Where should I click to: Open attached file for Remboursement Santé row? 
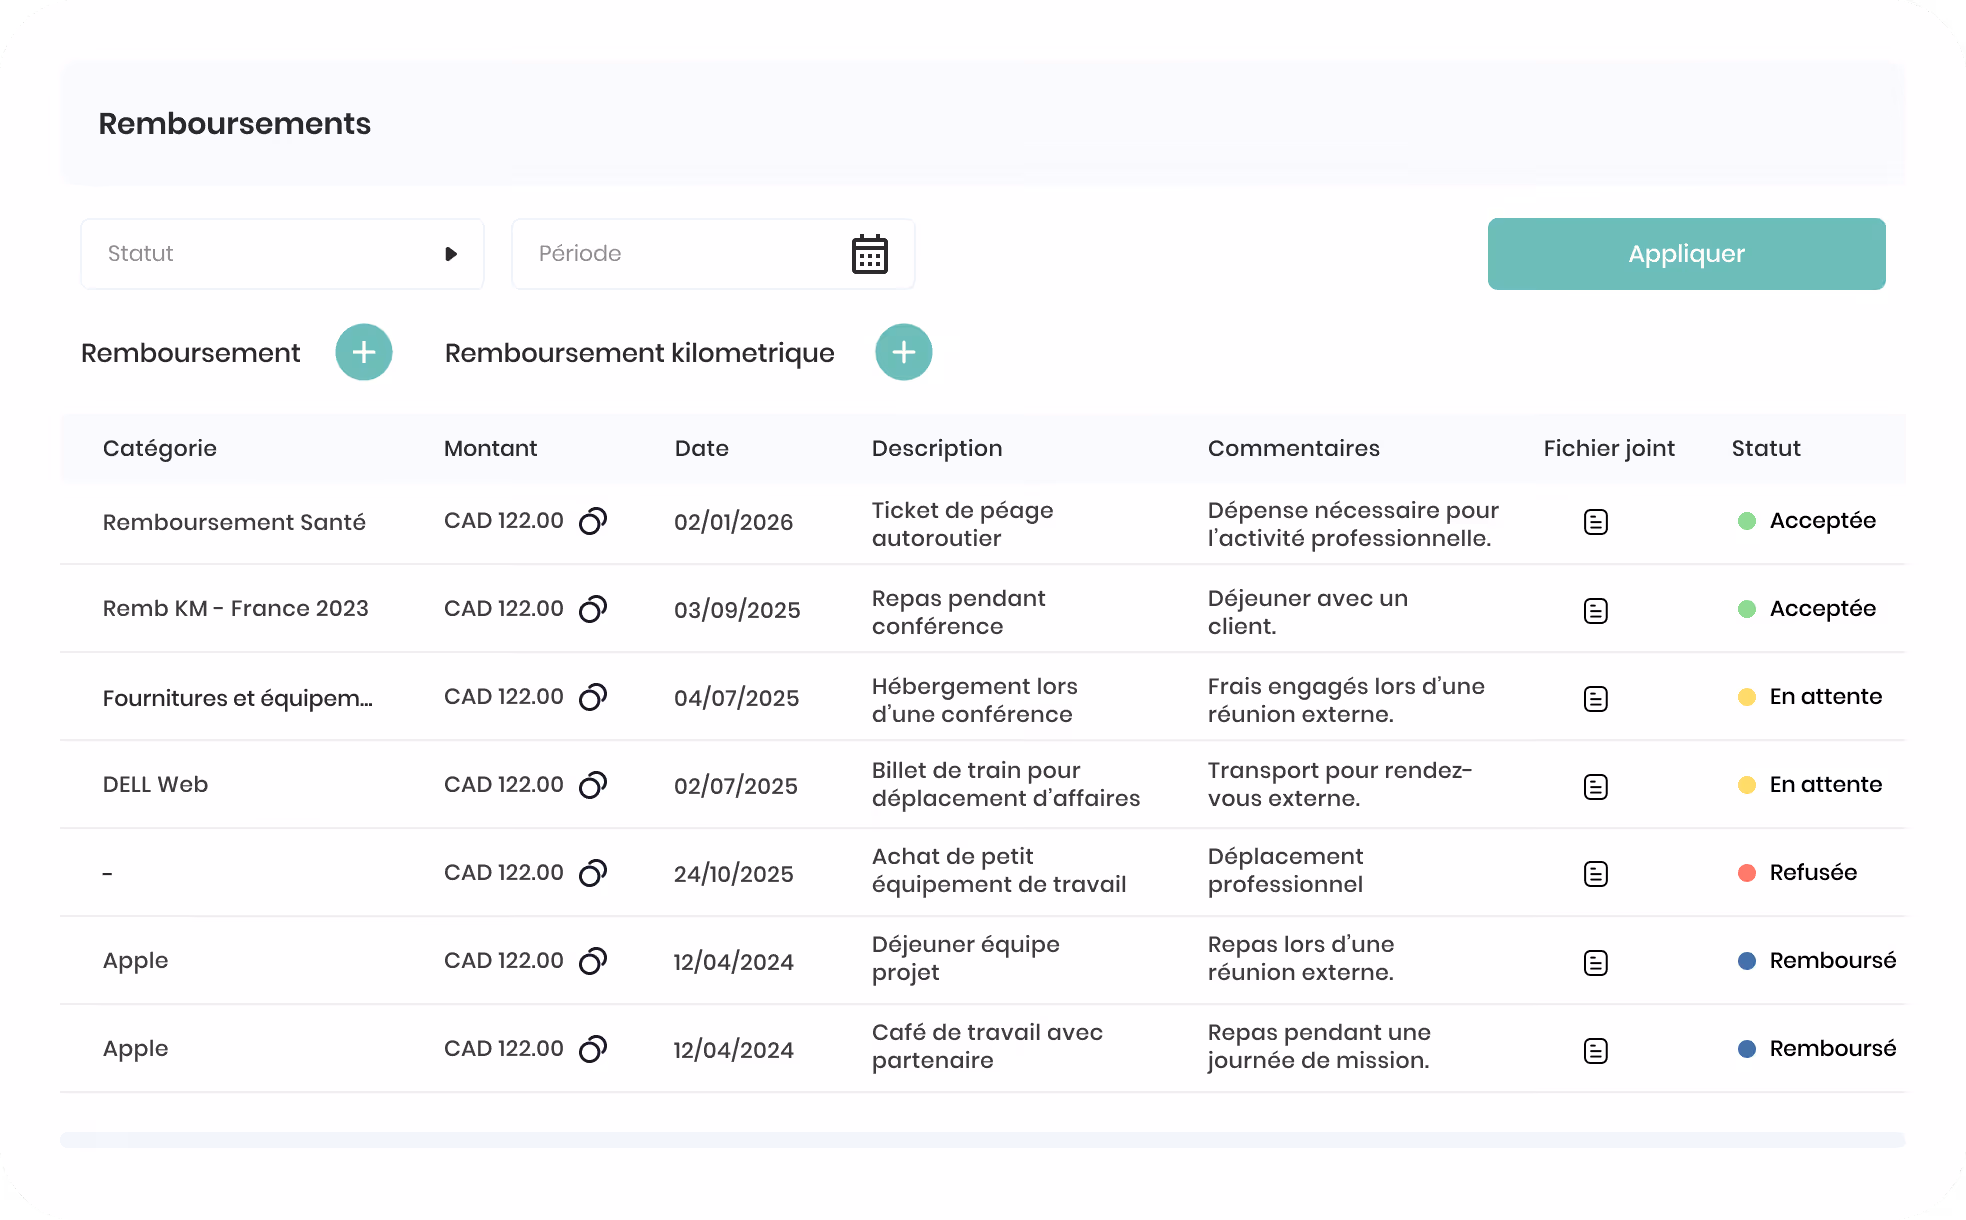tap(1596, 522)
